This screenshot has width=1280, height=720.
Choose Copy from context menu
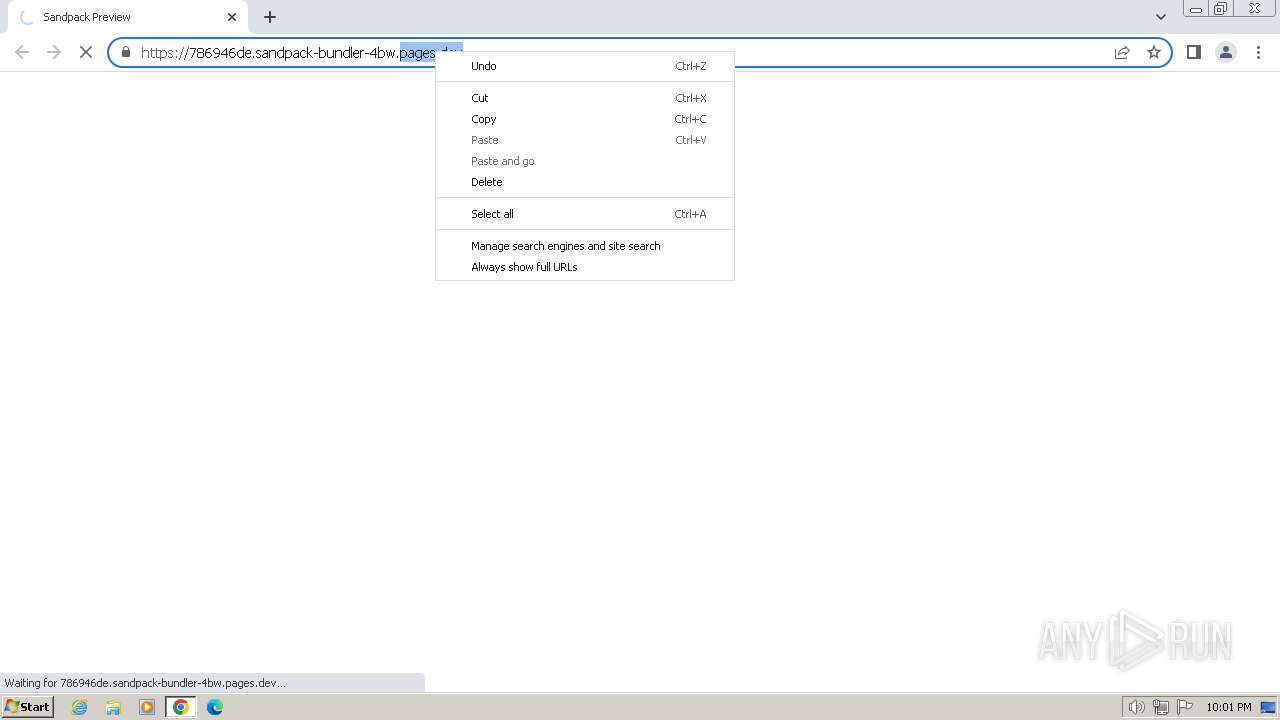pyautogui.click(x=585, y=119)
